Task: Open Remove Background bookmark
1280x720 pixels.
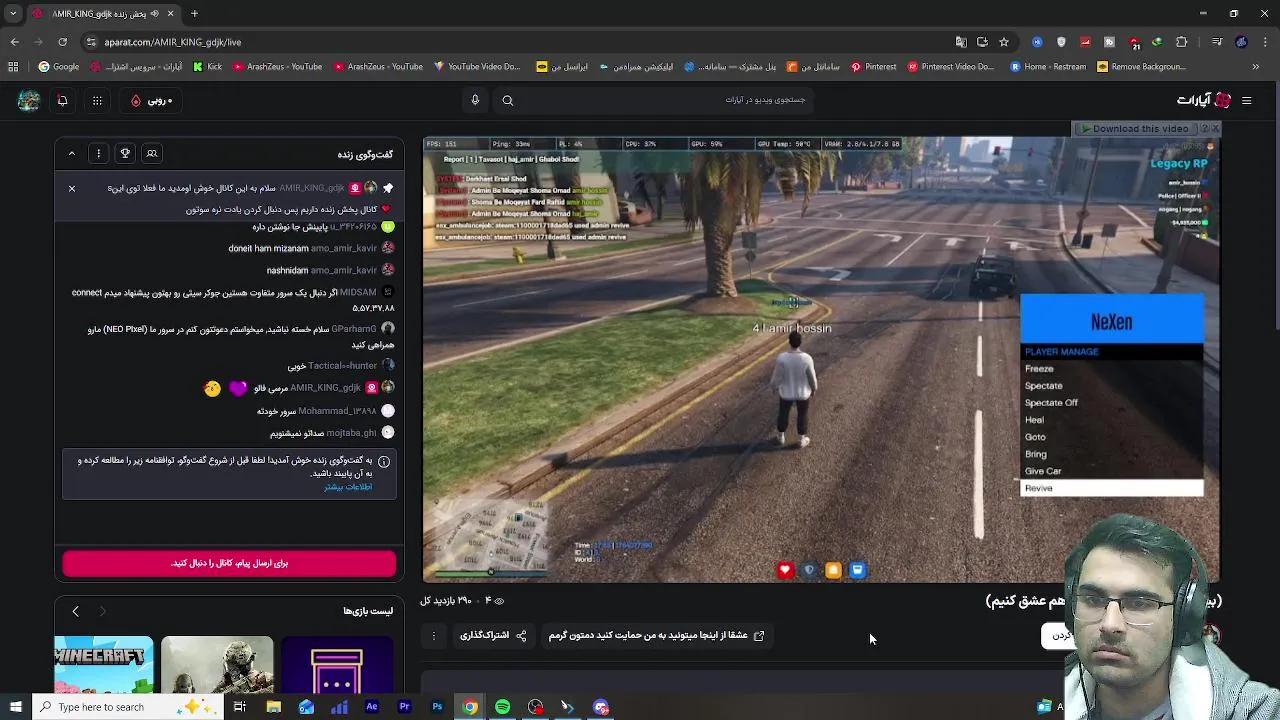Action: [1140, 67]
